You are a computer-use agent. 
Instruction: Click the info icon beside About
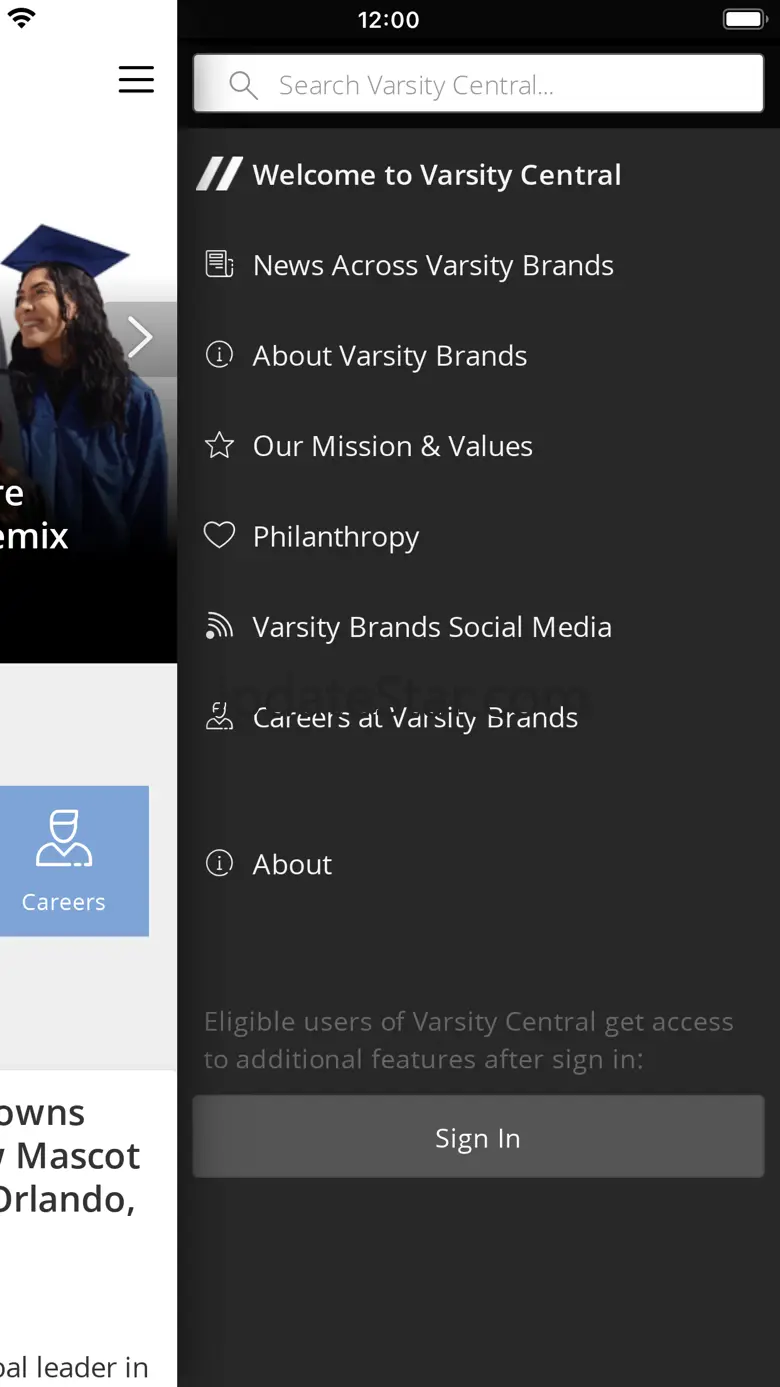(x=219, y=862)
